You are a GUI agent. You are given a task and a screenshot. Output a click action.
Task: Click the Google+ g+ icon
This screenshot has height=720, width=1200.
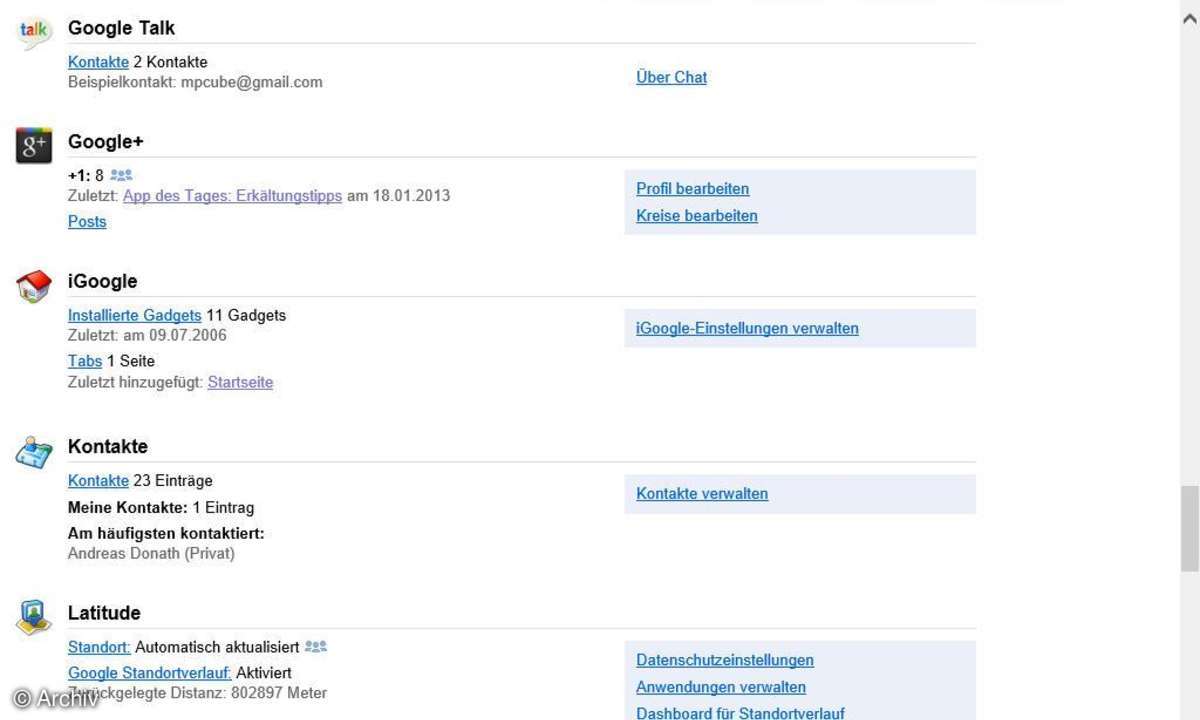34,146
